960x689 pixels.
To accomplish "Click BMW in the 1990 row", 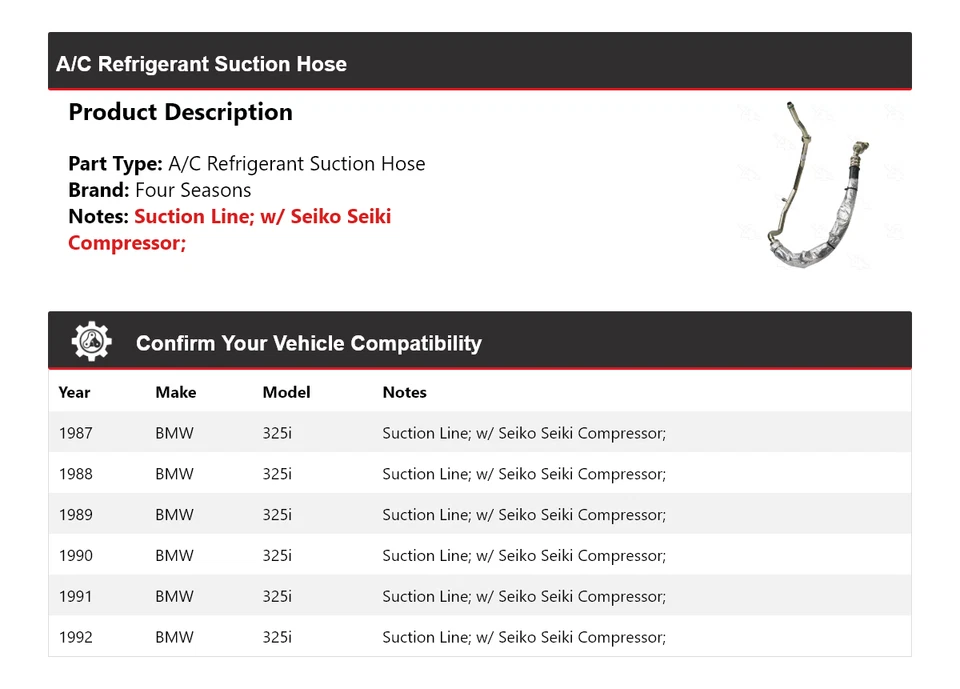I will coord(174,556).
